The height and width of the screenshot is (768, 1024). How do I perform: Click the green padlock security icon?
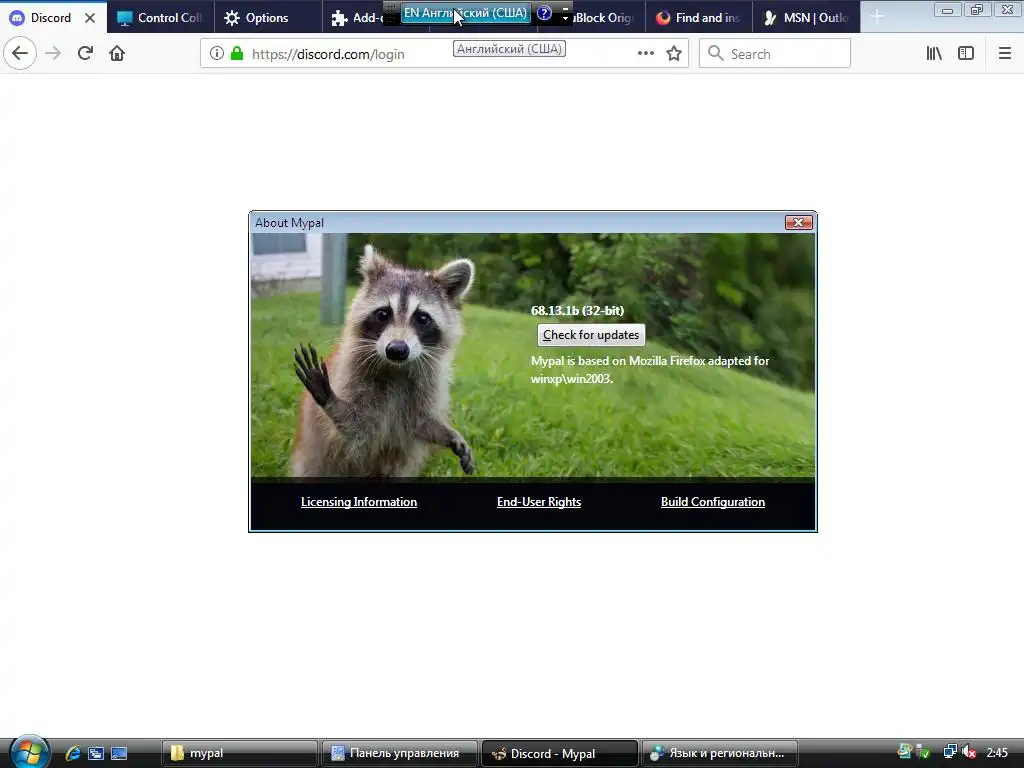pos(237,54)
